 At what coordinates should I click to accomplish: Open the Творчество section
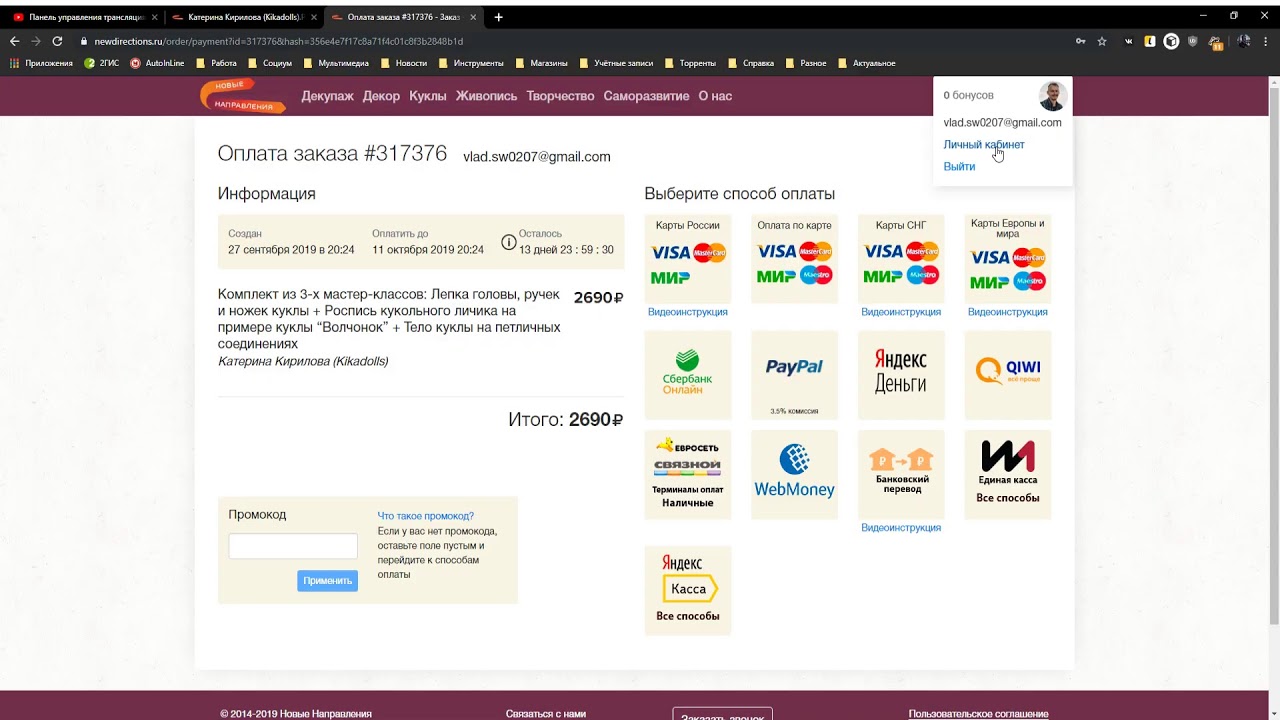(x=560, y=96)
